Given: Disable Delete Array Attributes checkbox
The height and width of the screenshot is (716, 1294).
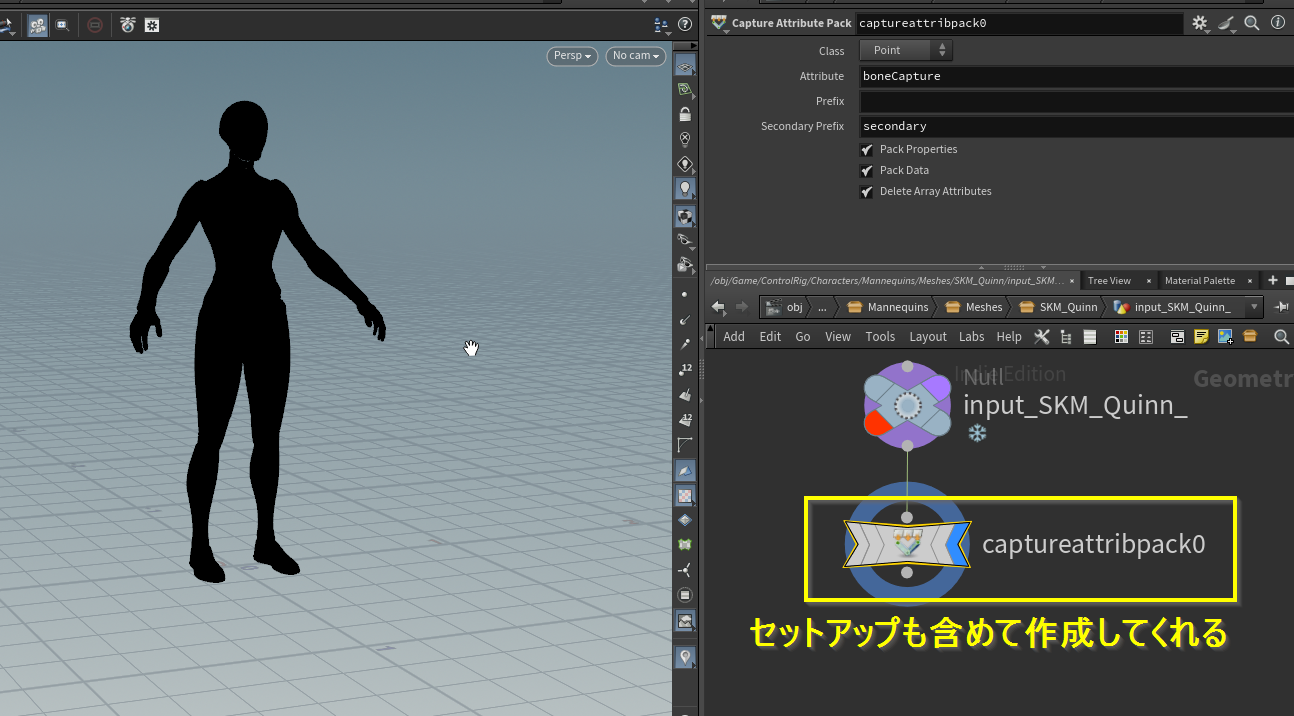Looking at the screenshot, I should (867, 192).
